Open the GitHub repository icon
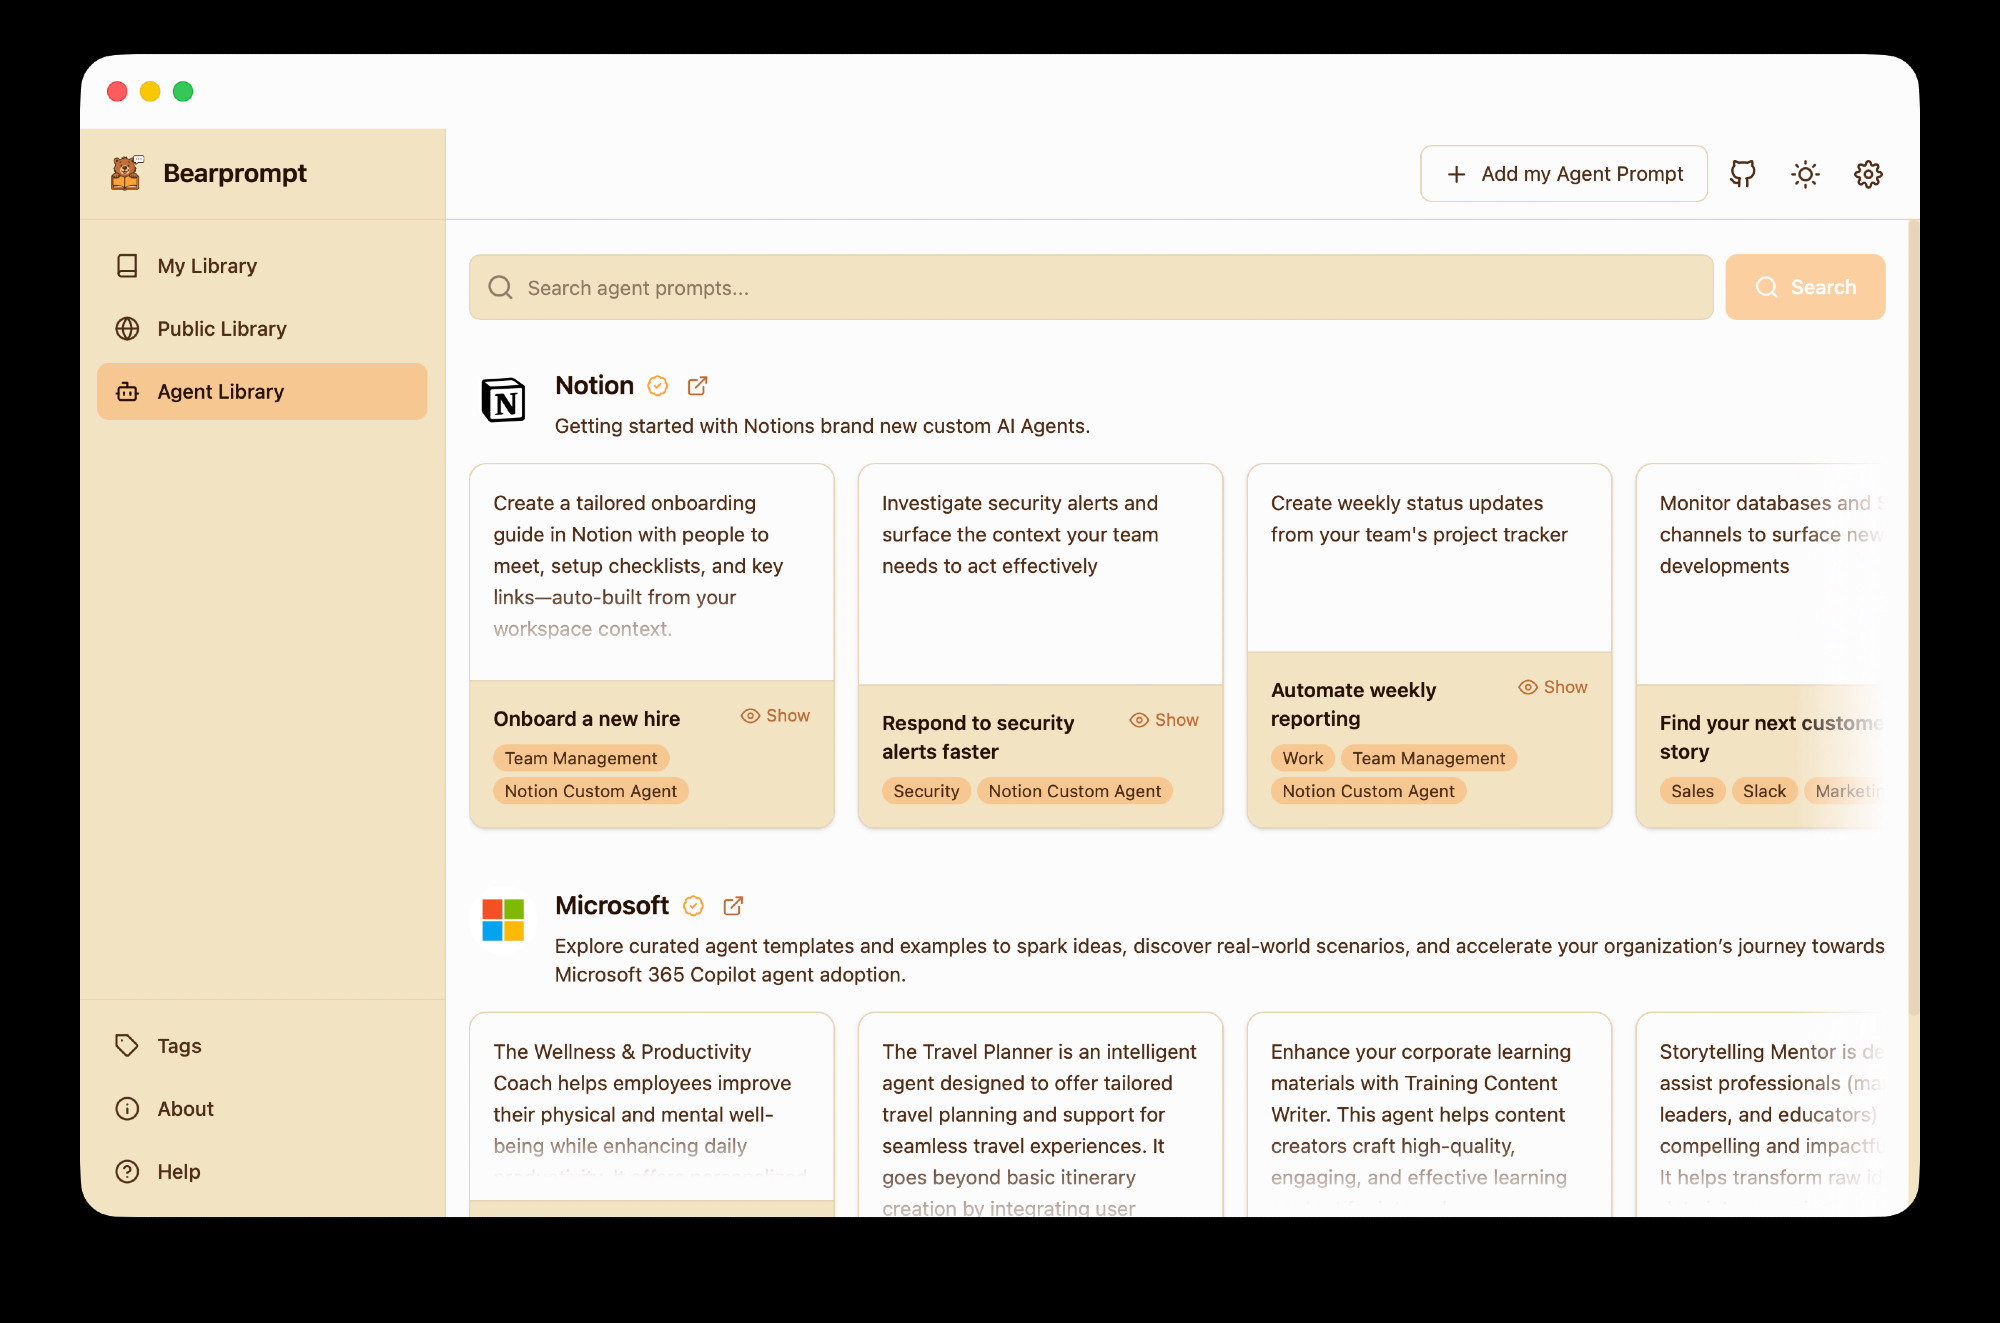The width and height of the screenshot is (2000, 1323). pos(1743,174)
